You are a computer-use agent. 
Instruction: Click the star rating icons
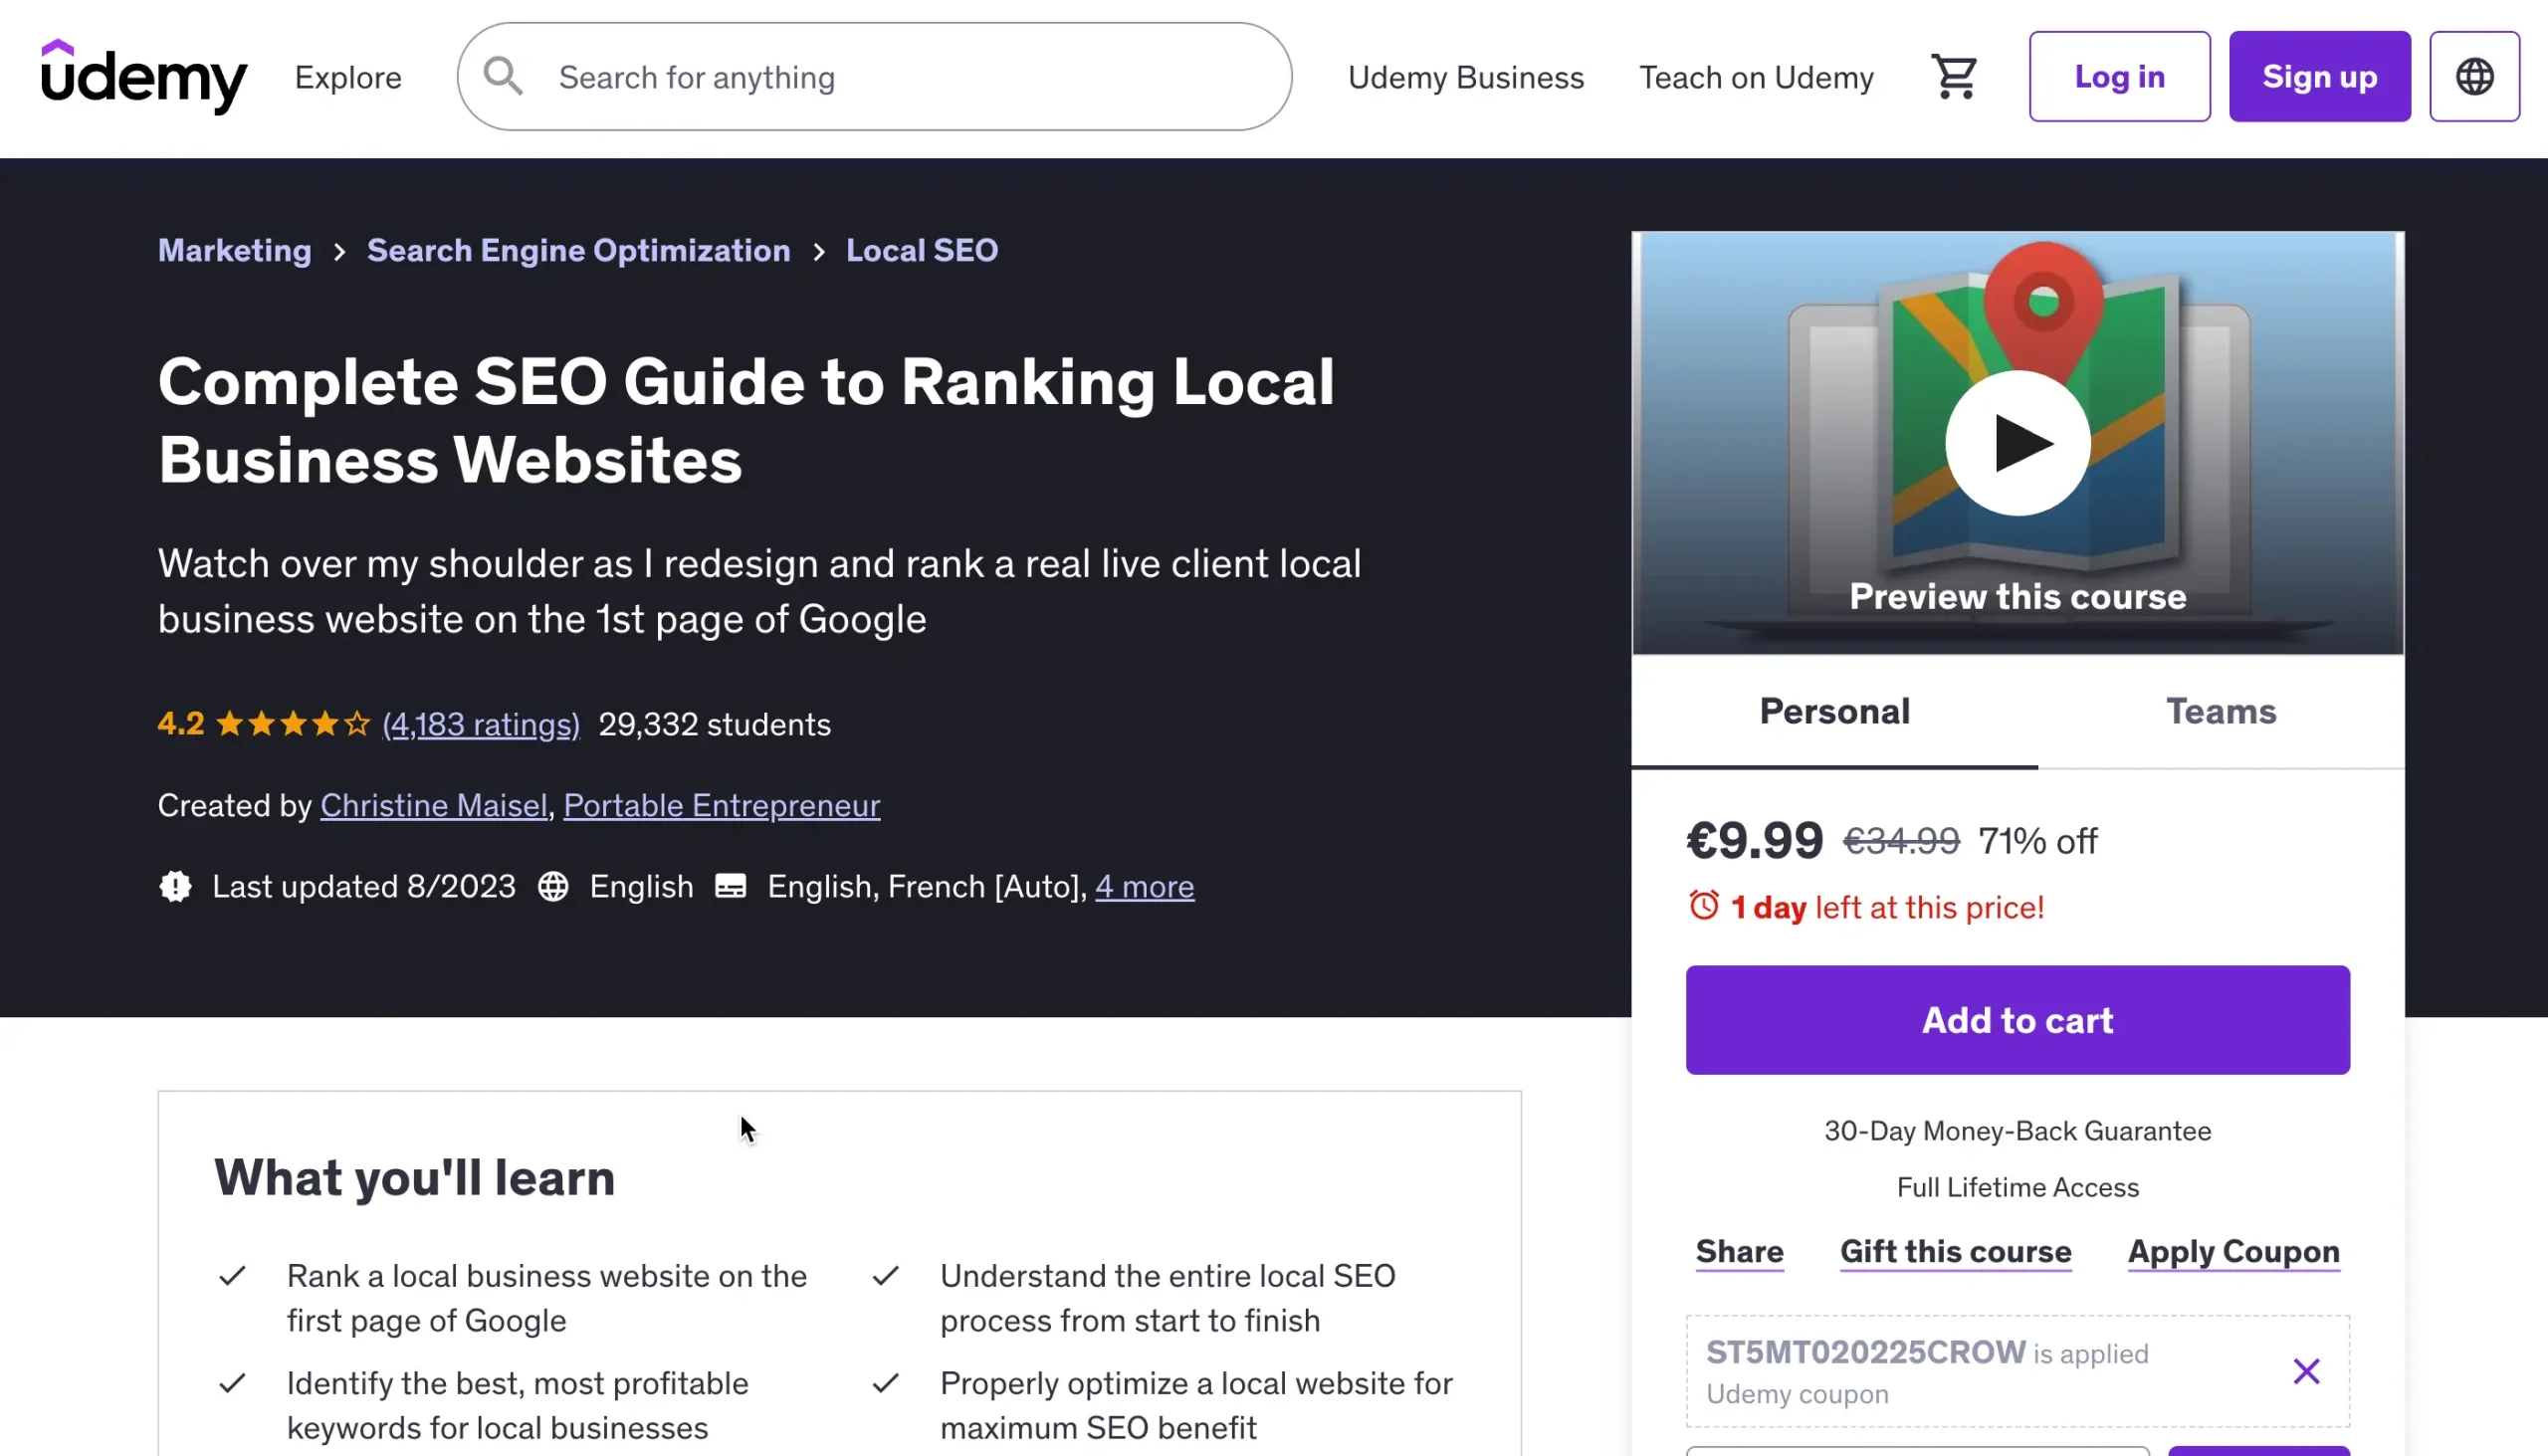coord(292,724)
